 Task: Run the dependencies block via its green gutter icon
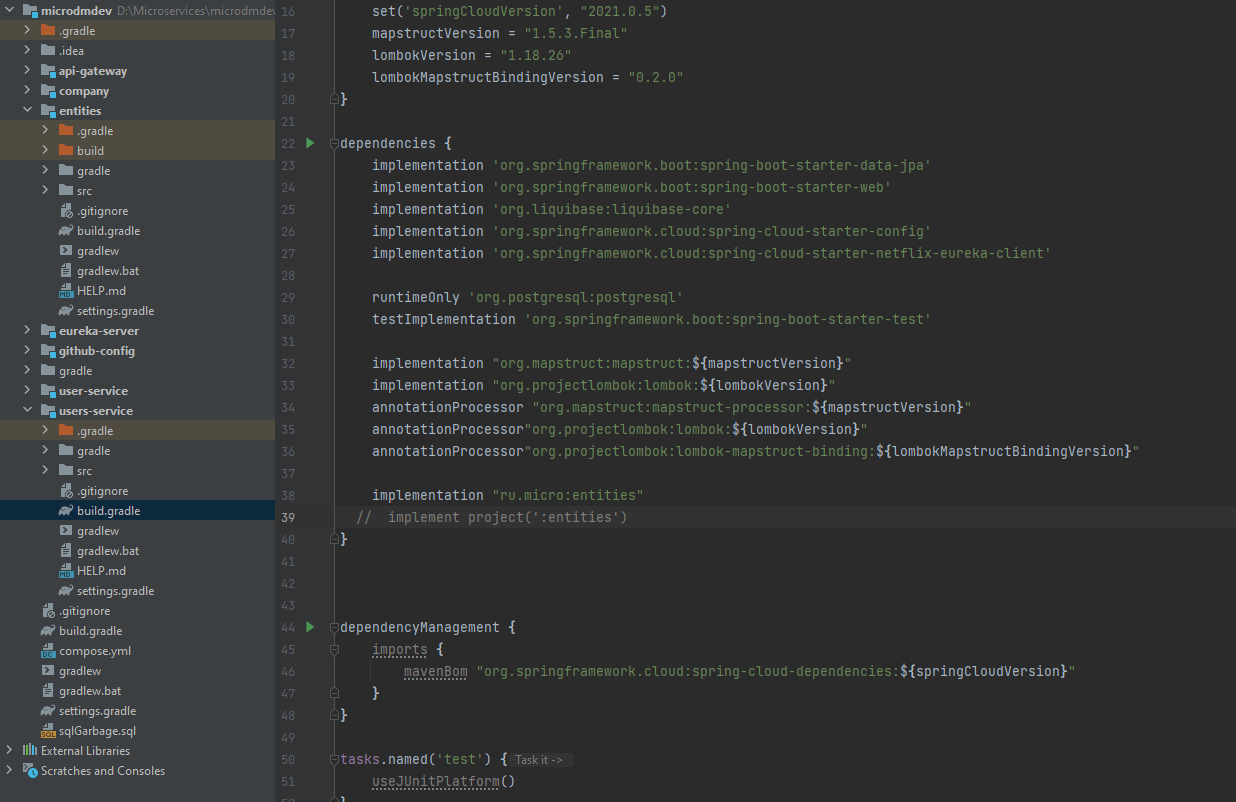tap(309, 143)
